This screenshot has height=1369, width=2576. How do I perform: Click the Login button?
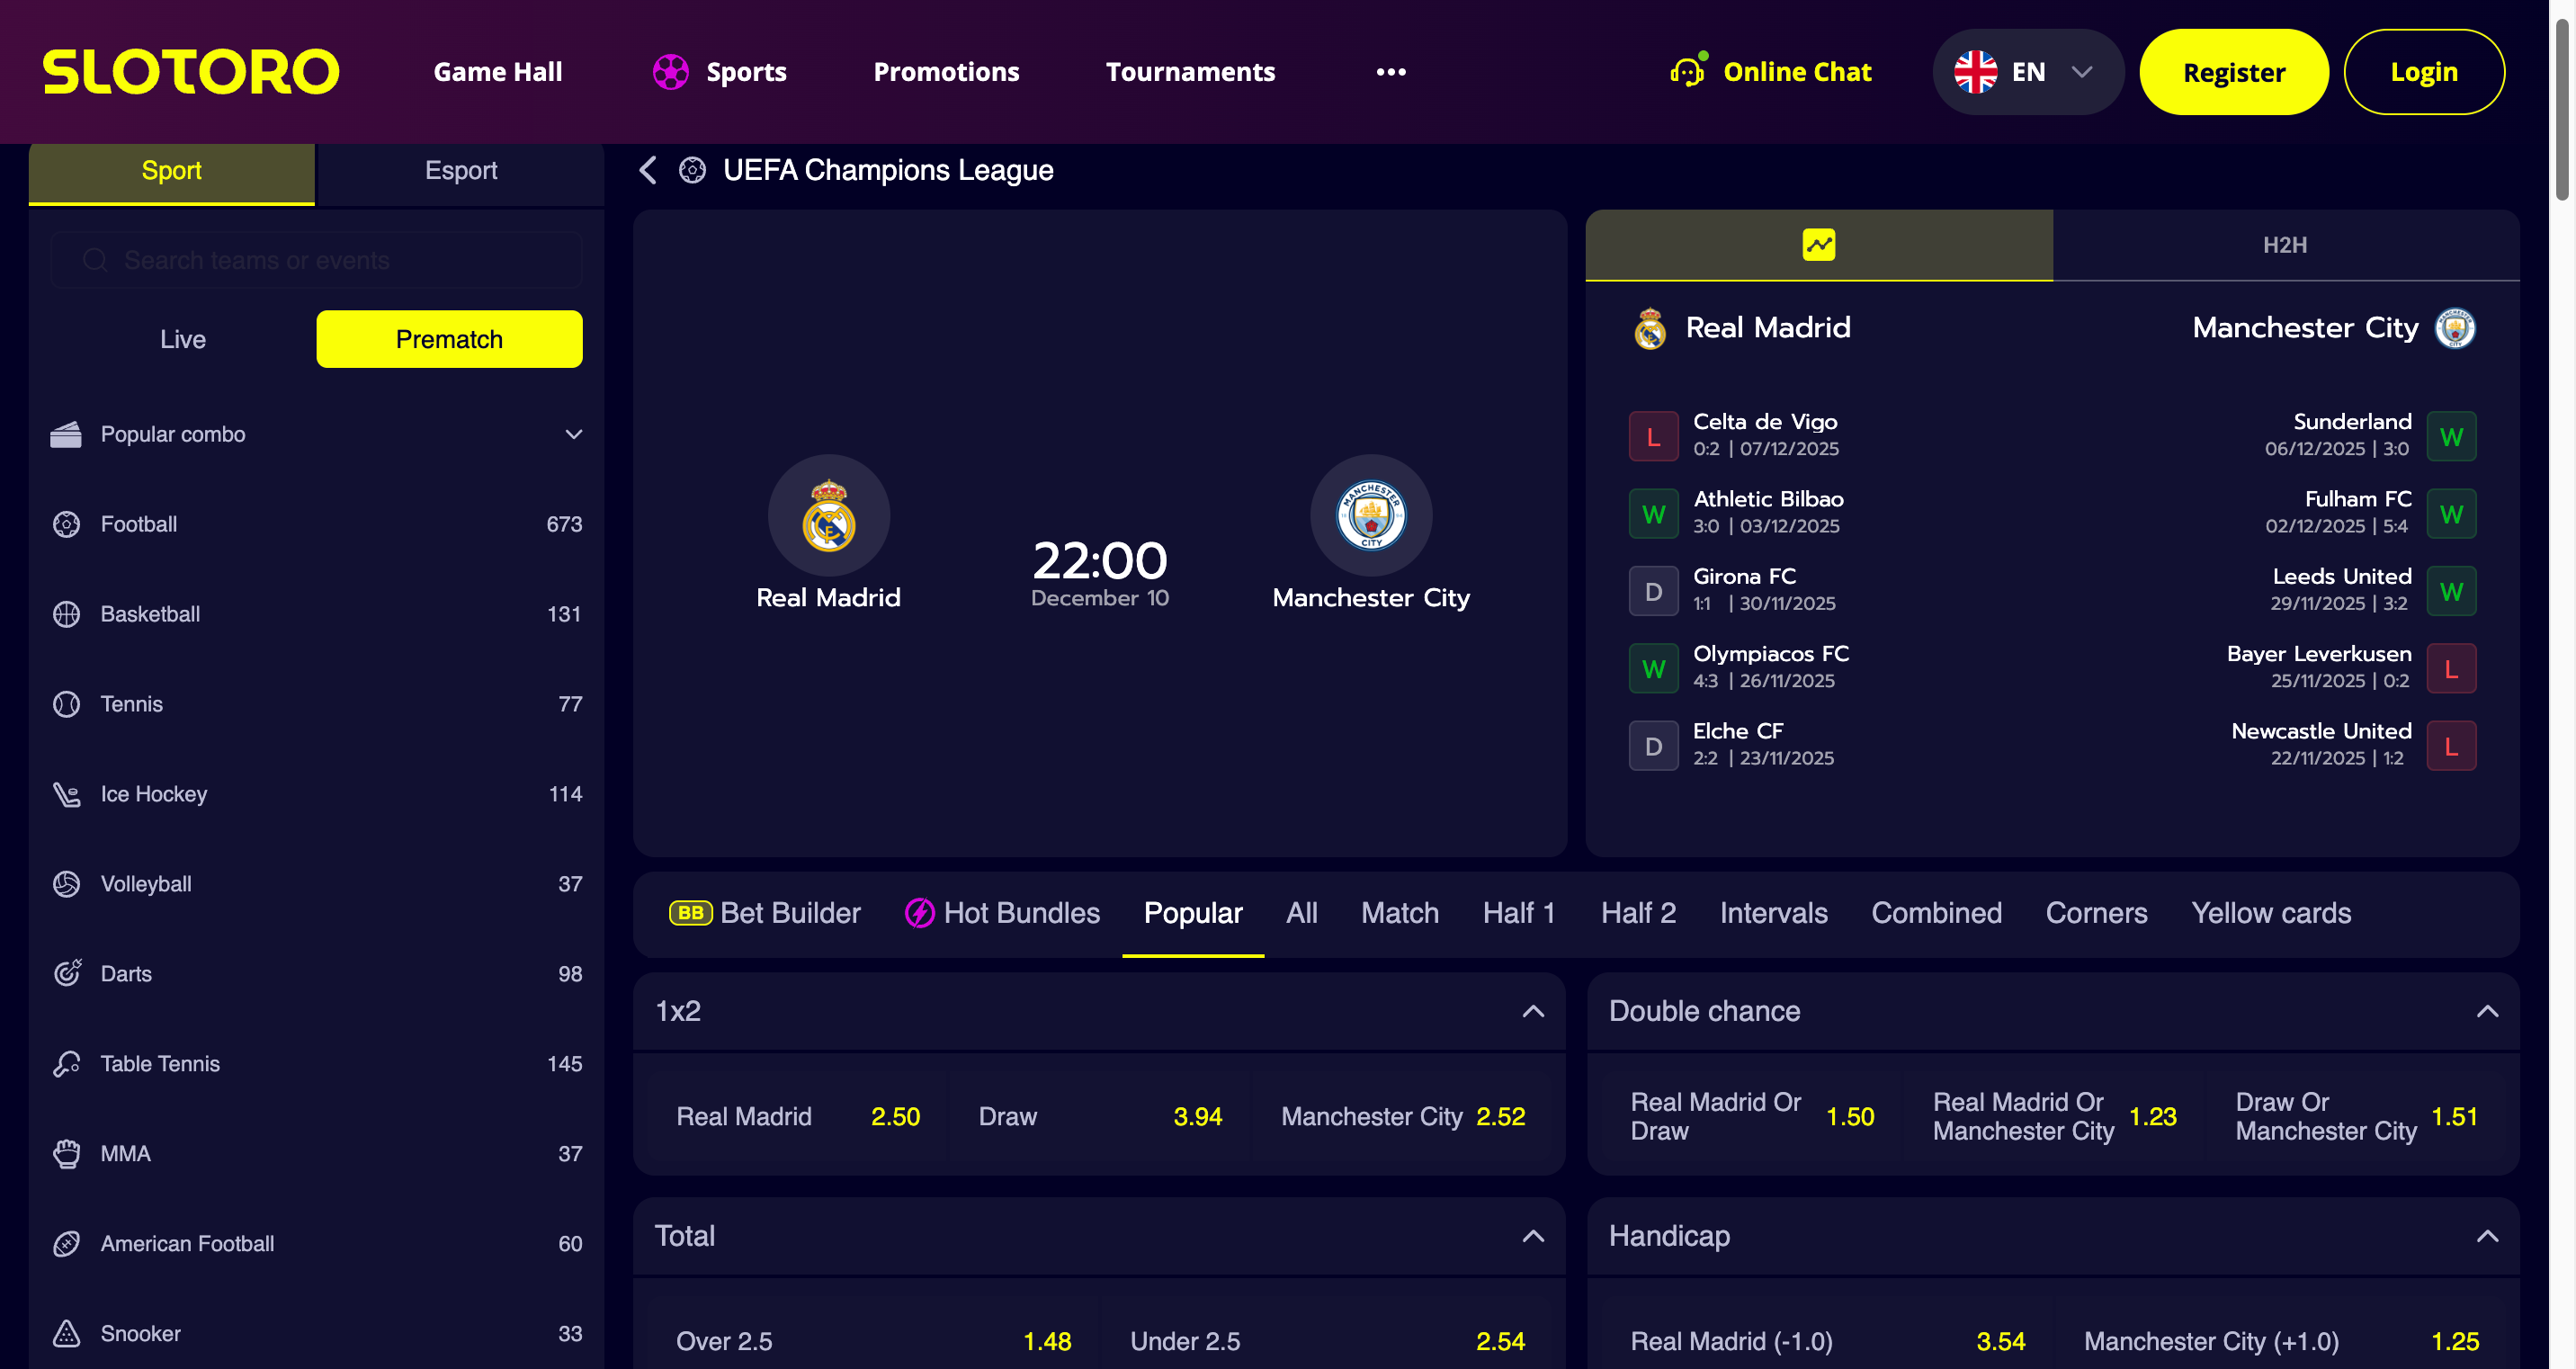[x=2424, y=72]
